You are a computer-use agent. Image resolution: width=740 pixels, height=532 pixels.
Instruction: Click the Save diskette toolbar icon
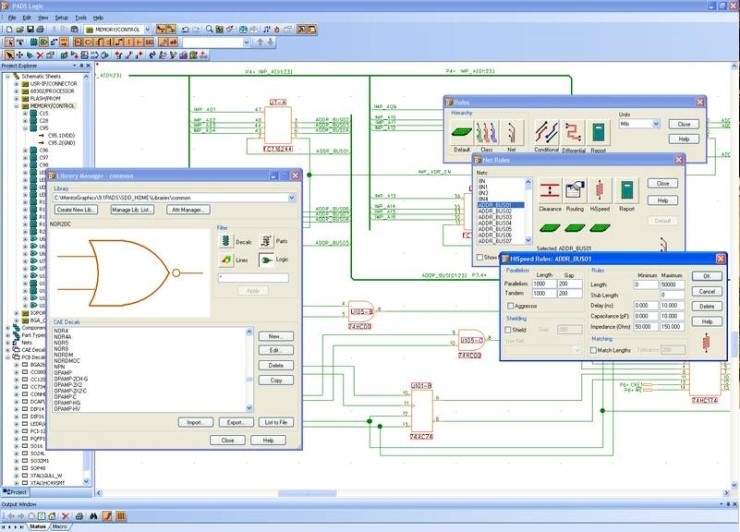click(30, 29)
